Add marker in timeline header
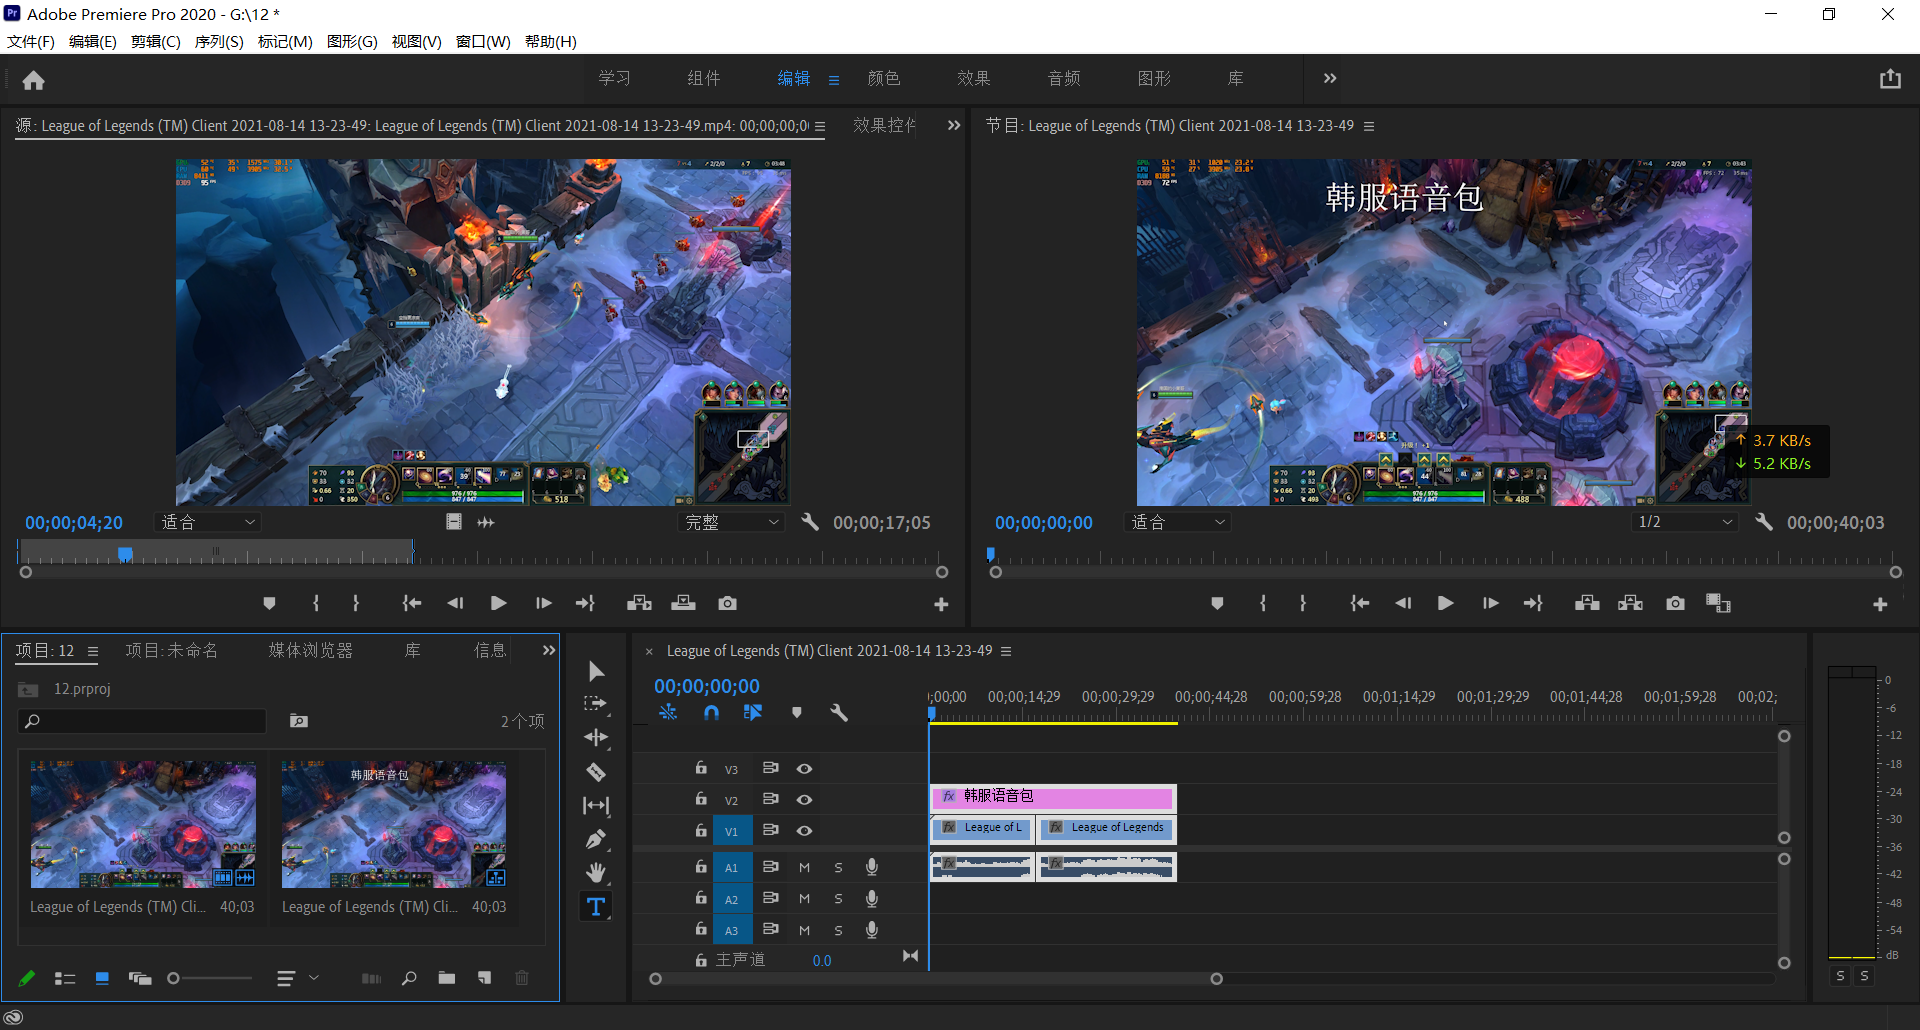1920x1030 pixels. click(797, 713)
